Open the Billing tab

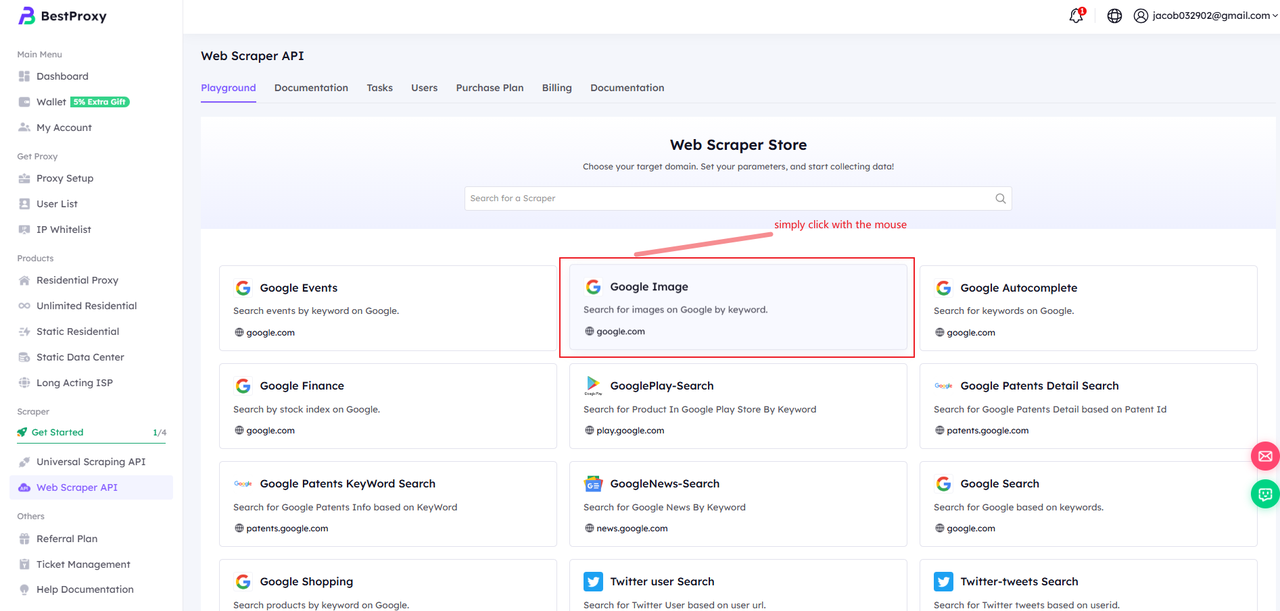coord(557,88)
